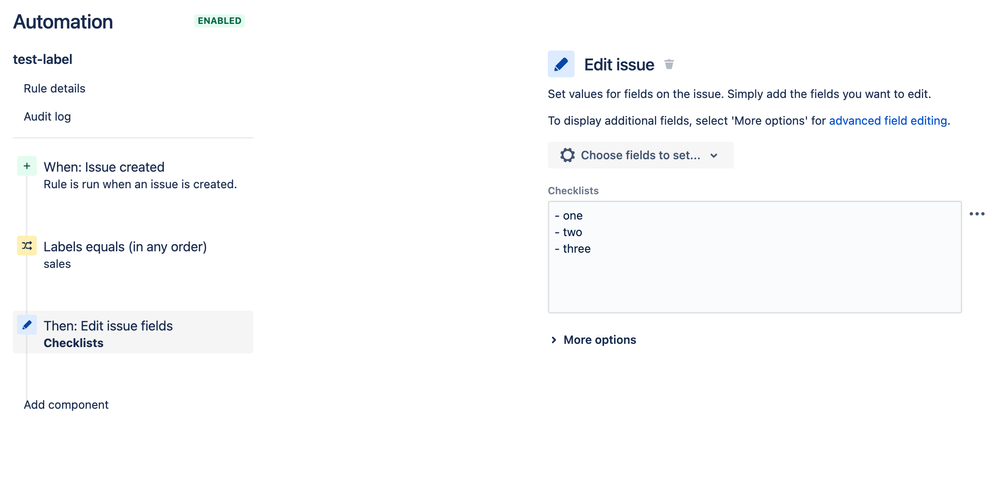
Task: Select the green plus trigger icon
Action: click(27, 167)
